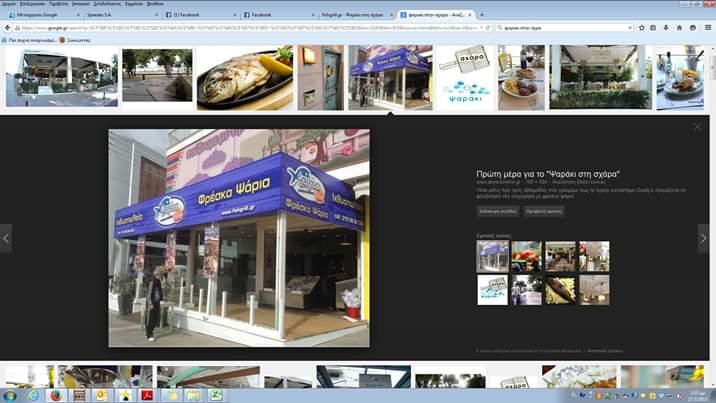Image resolution: width=716 pixels, height=403 pixels.
Task: Click the View image button
Action: click(x=543, y=211)
